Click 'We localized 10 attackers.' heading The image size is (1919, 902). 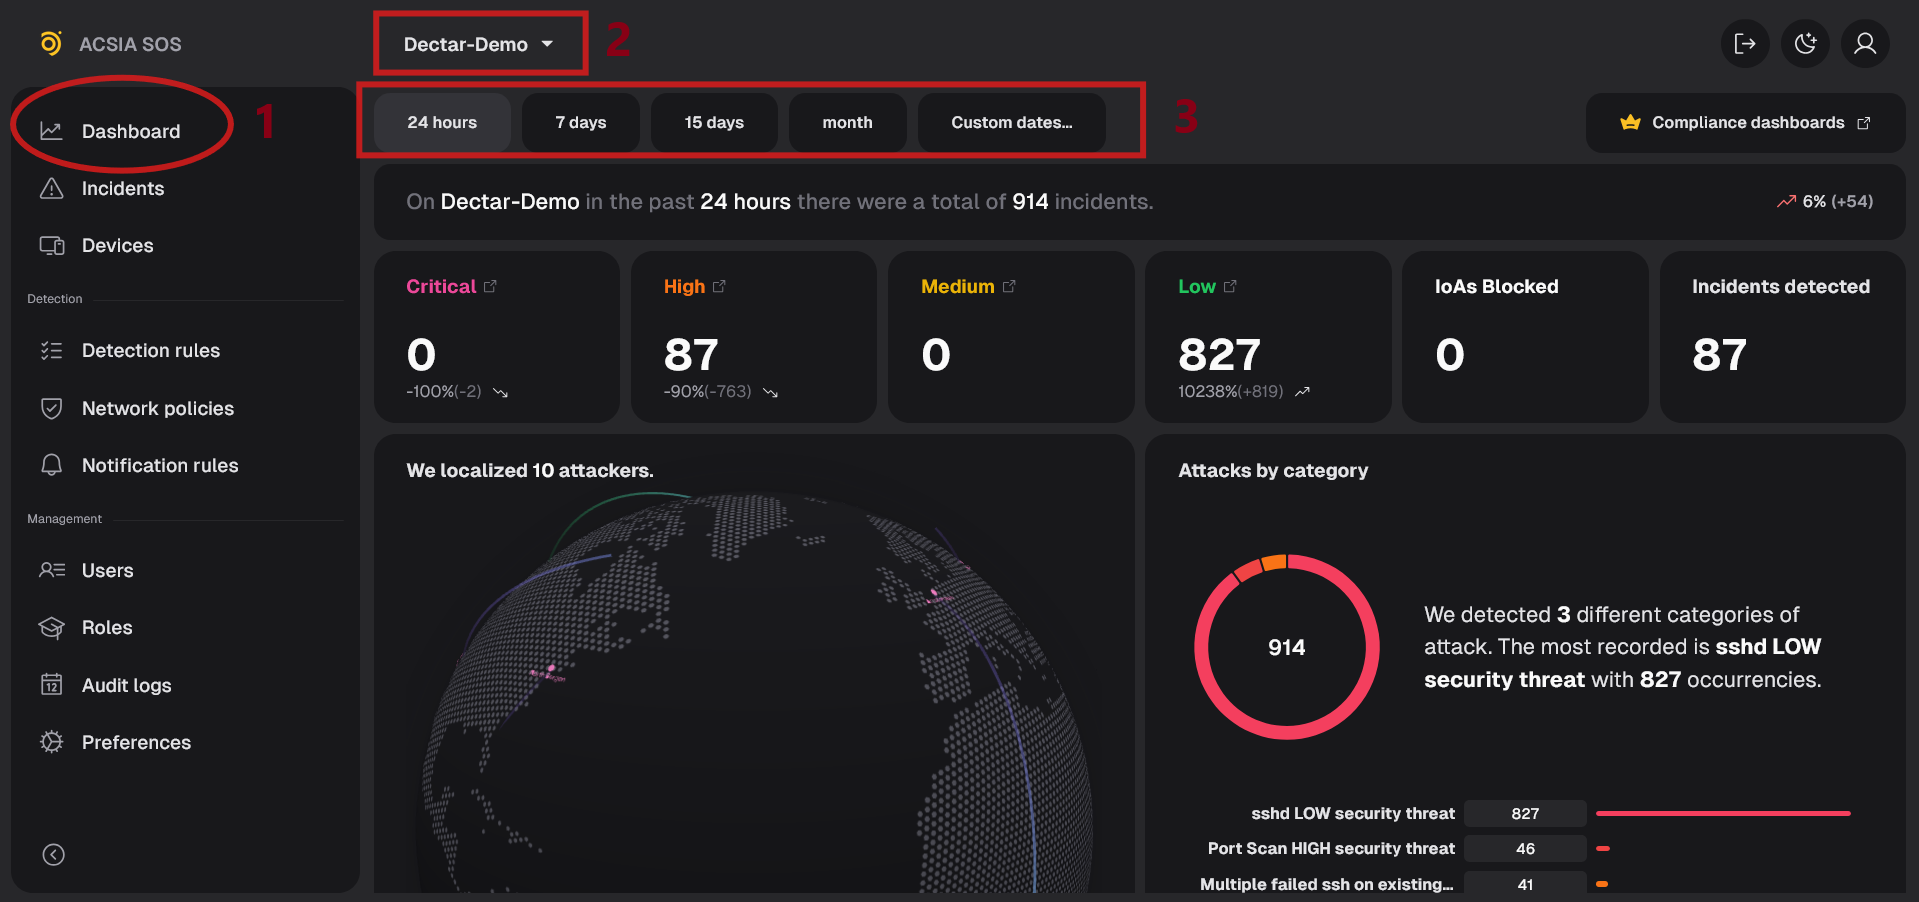(x=530, y=470)
